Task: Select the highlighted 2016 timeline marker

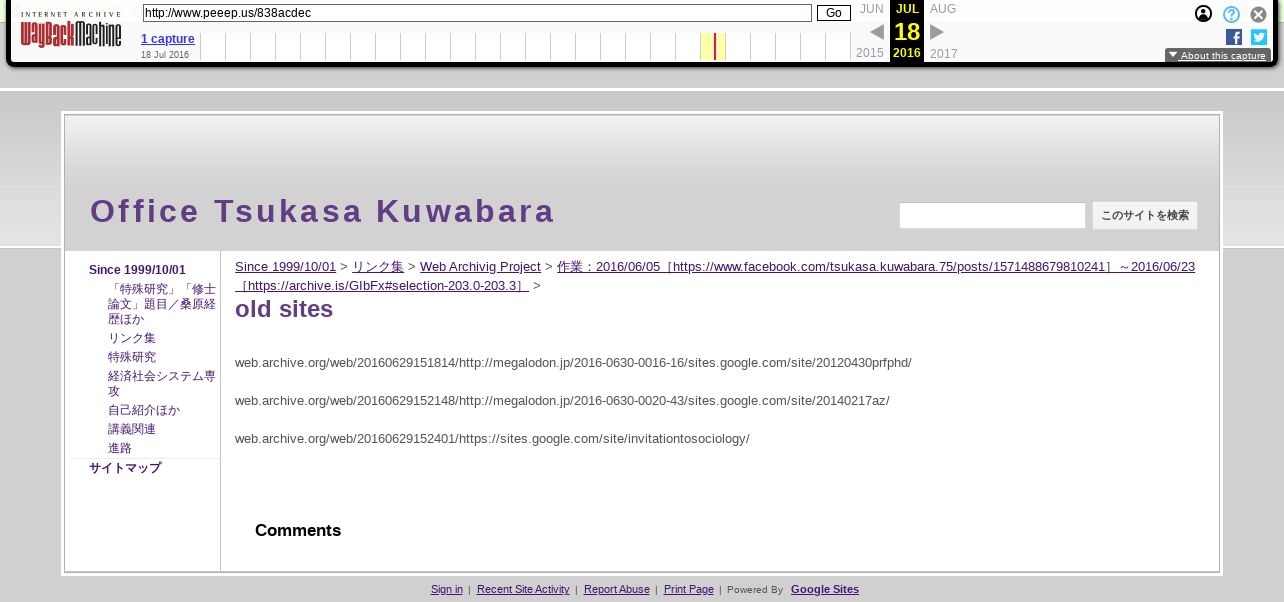Action: [x=713, y=46]
